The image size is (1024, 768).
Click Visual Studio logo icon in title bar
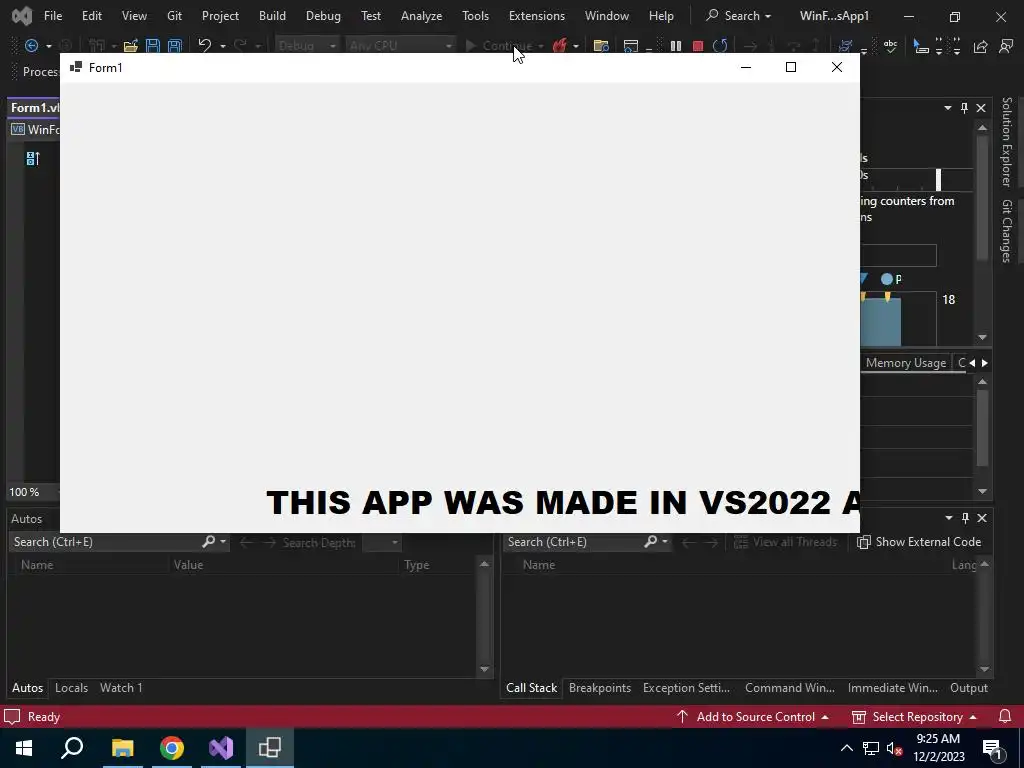(22, 16)
